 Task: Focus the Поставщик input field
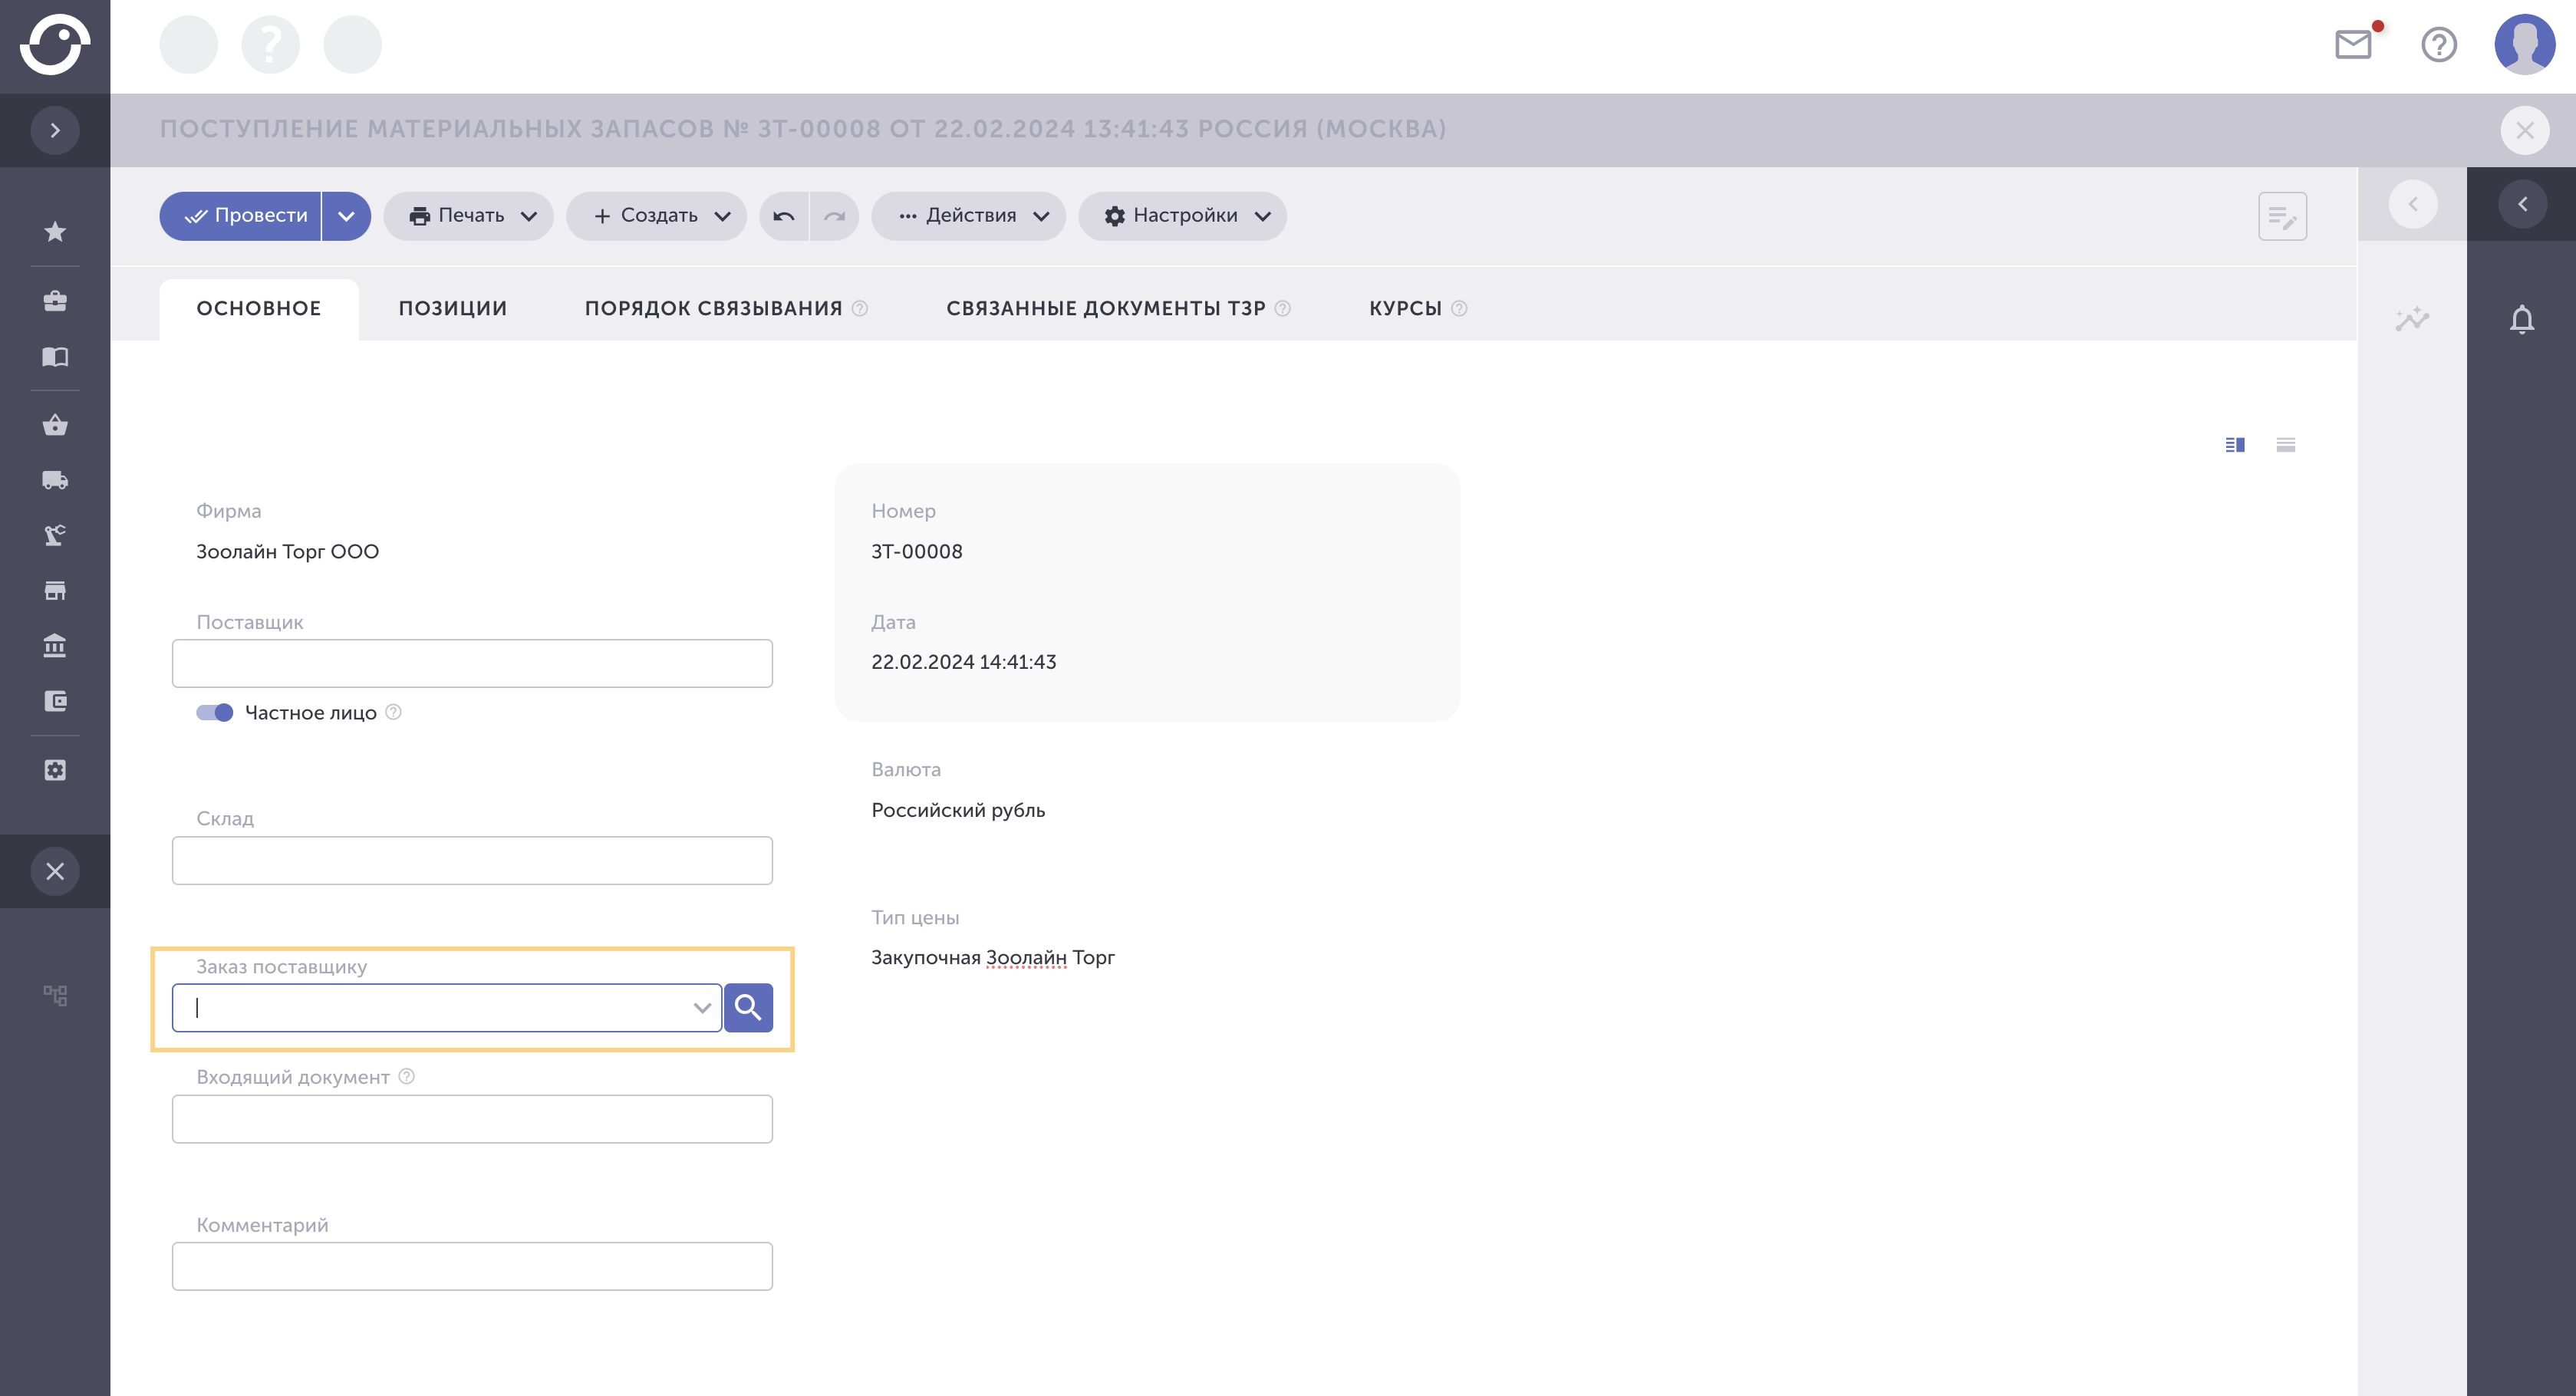click(x=472, y=663)
